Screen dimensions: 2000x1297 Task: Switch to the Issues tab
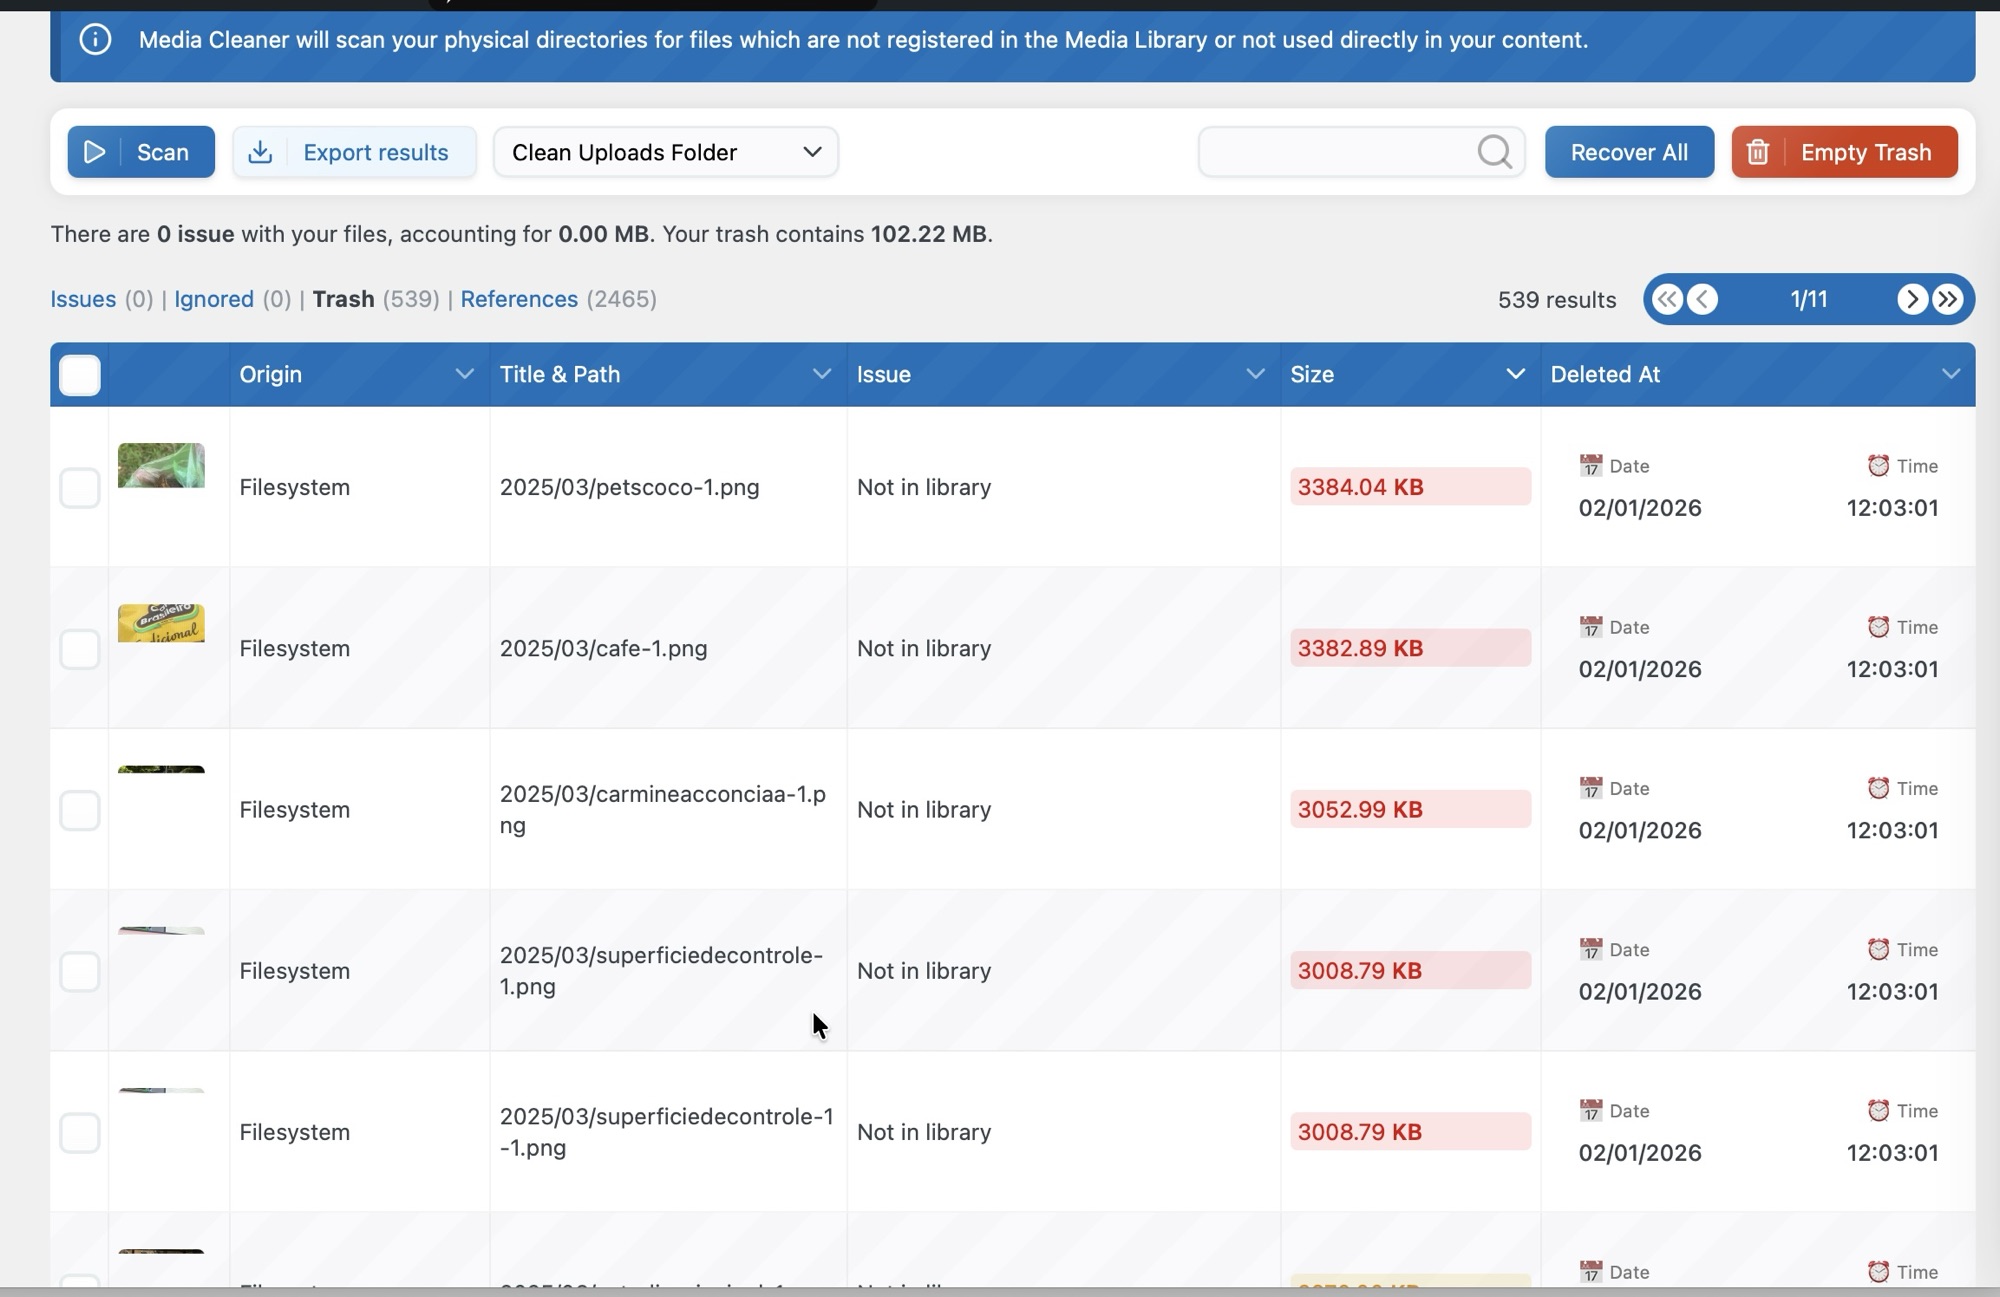pyautogui.click(x=83, y=299)
